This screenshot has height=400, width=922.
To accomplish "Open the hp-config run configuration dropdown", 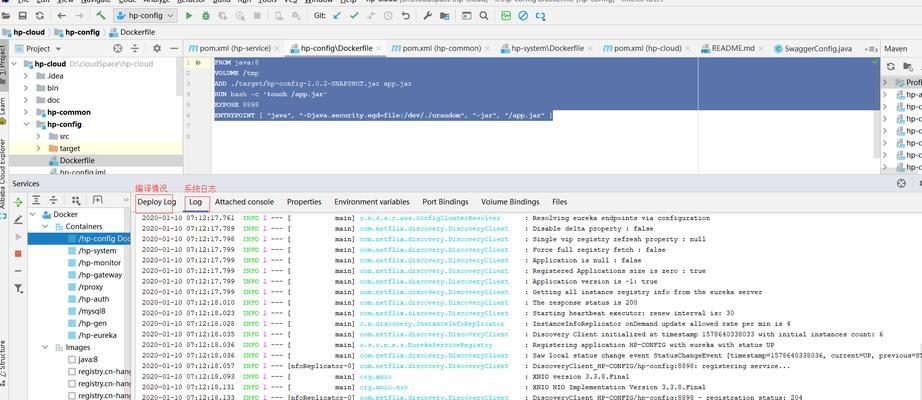I will [x=145, y=16].
